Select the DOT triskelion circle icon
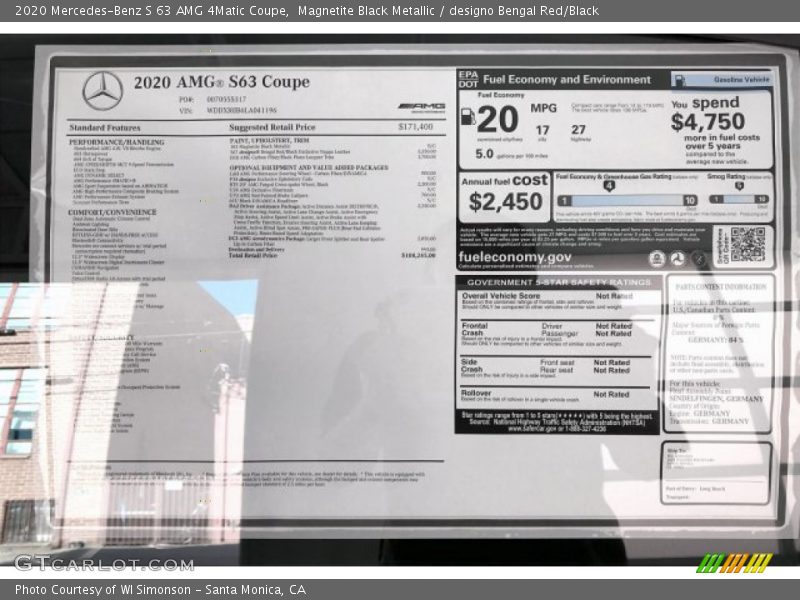This screenshot has width=800, height=600. click(x=677, y=257)
